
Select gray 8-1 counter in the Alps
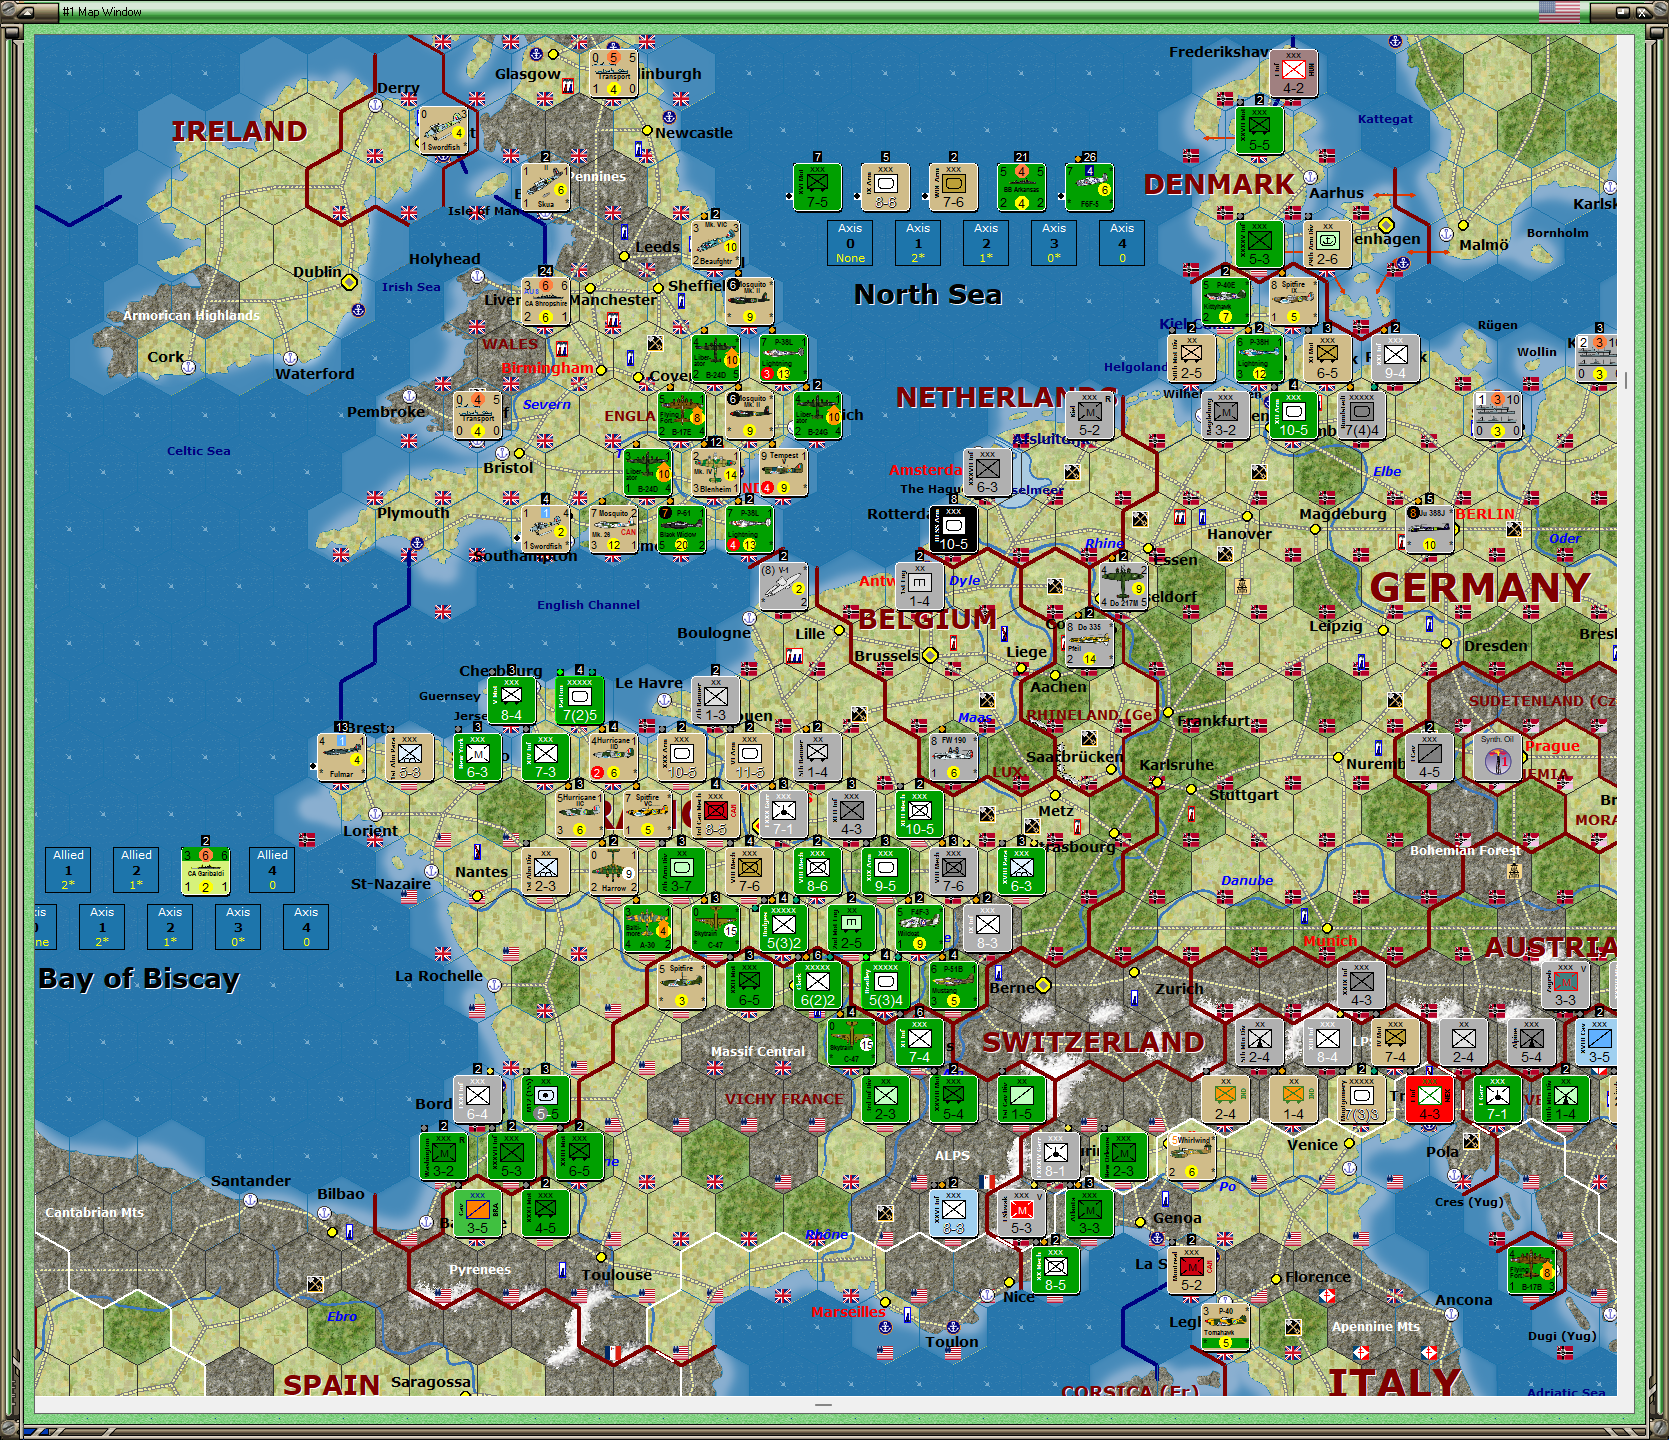(x=1055, y=1156)
